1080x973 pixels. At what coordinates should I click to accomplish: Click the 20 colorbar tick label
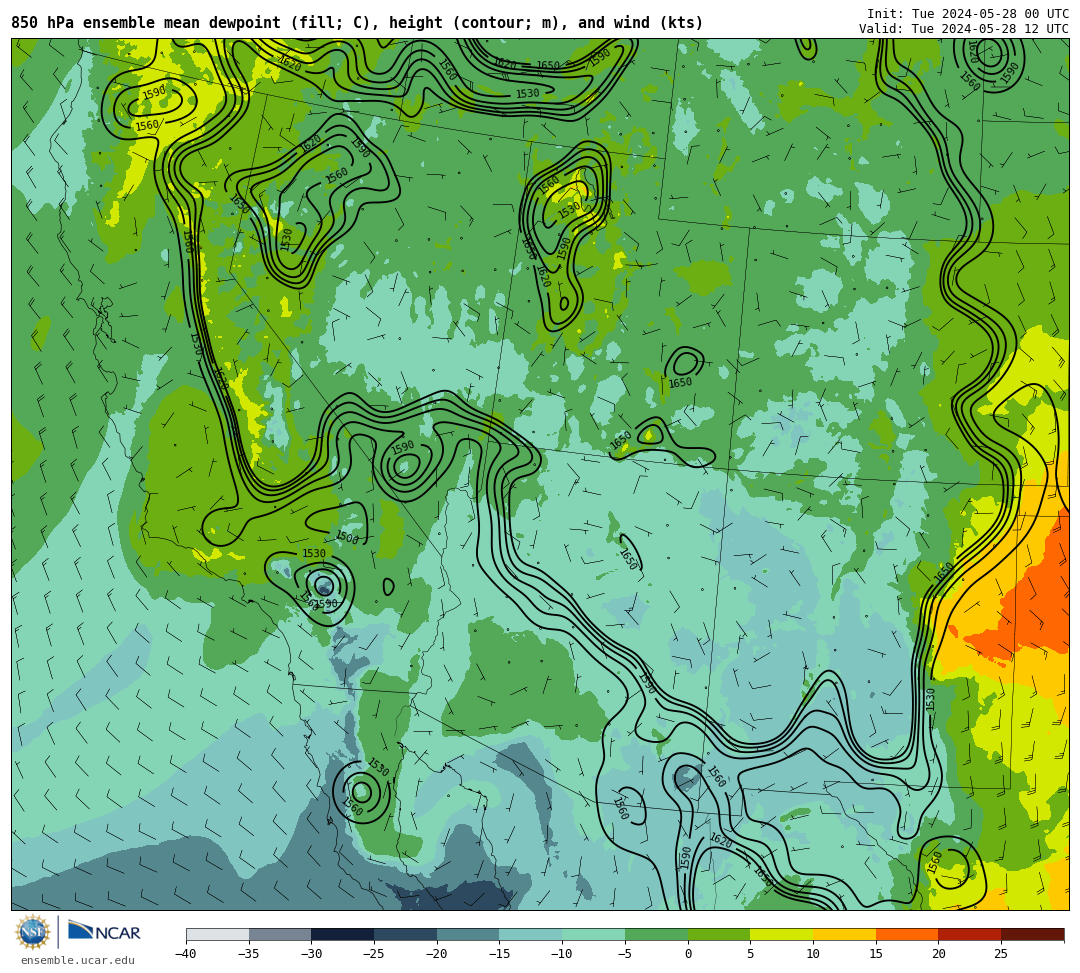[939, 954]
